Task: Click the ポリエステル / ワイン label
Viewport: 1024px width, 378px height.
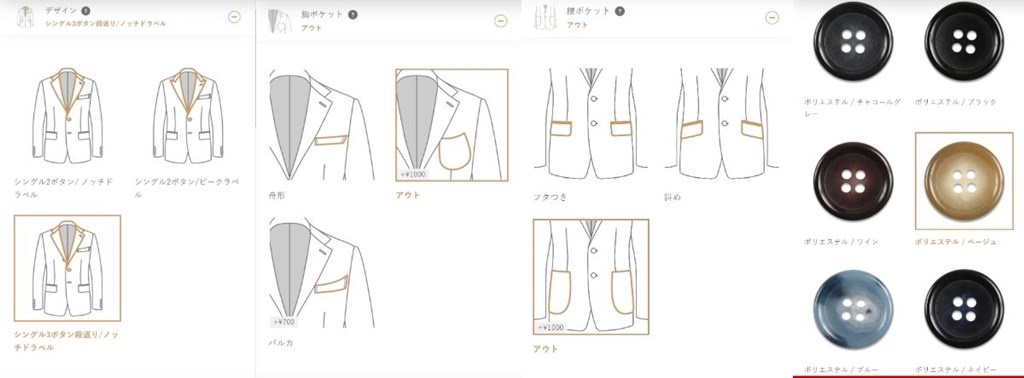Action: [x=841, y=242]
